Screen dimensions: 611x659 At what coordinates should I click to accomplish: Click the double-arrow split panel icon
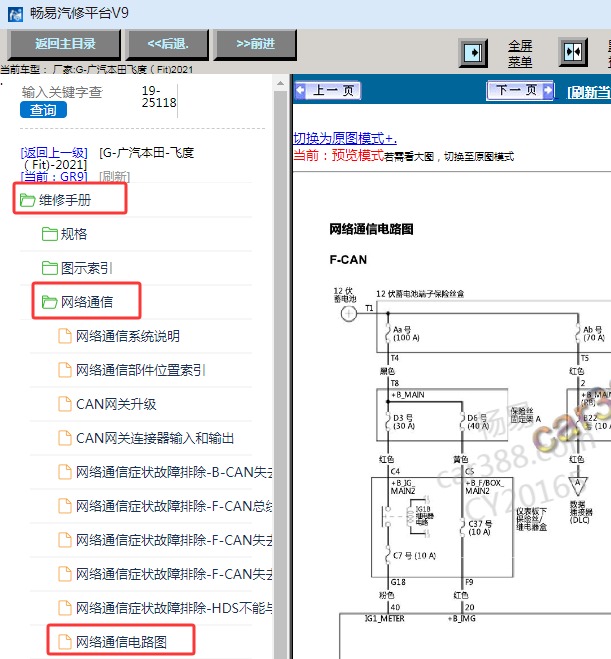[x=573, y=52]
